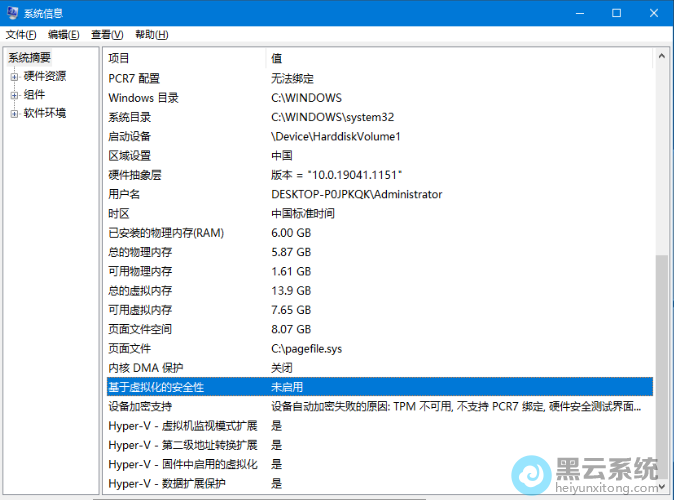Expand the 组件 tree node
The image size is (674, 500).
(x=14, y=95)
